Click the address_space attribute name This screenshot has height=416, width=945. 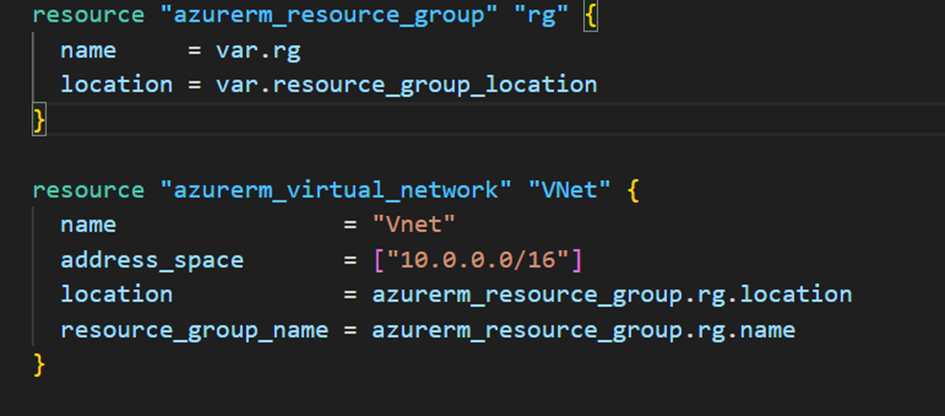click(152, 260)
